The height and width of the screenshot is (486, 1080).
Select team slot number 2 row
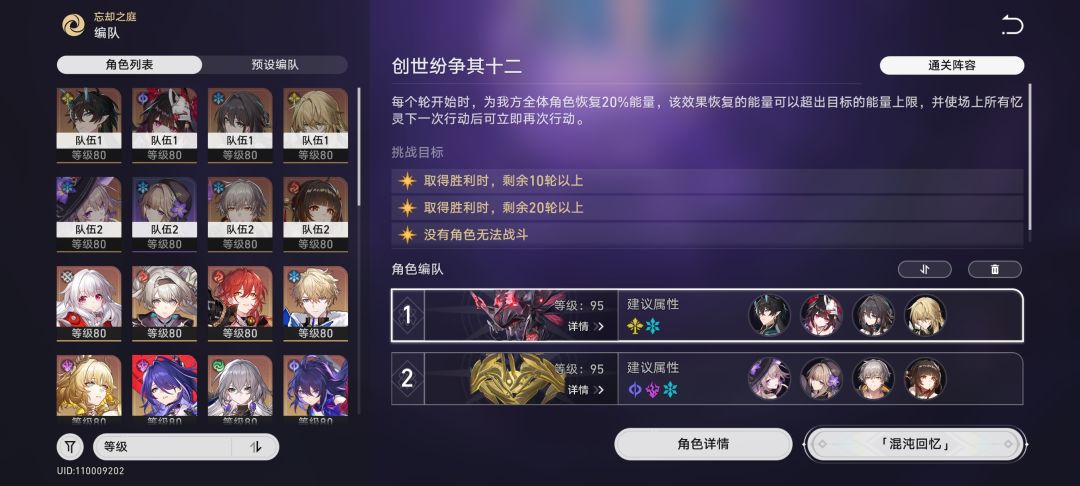pyautogui.click(x=707, y=379)
